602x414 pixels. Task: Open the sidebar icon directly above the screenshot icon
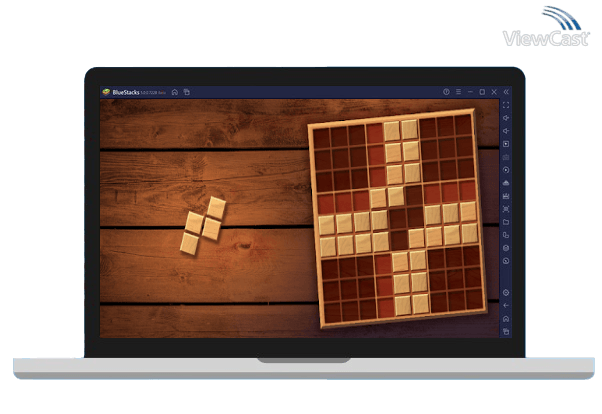click(506, 196)
